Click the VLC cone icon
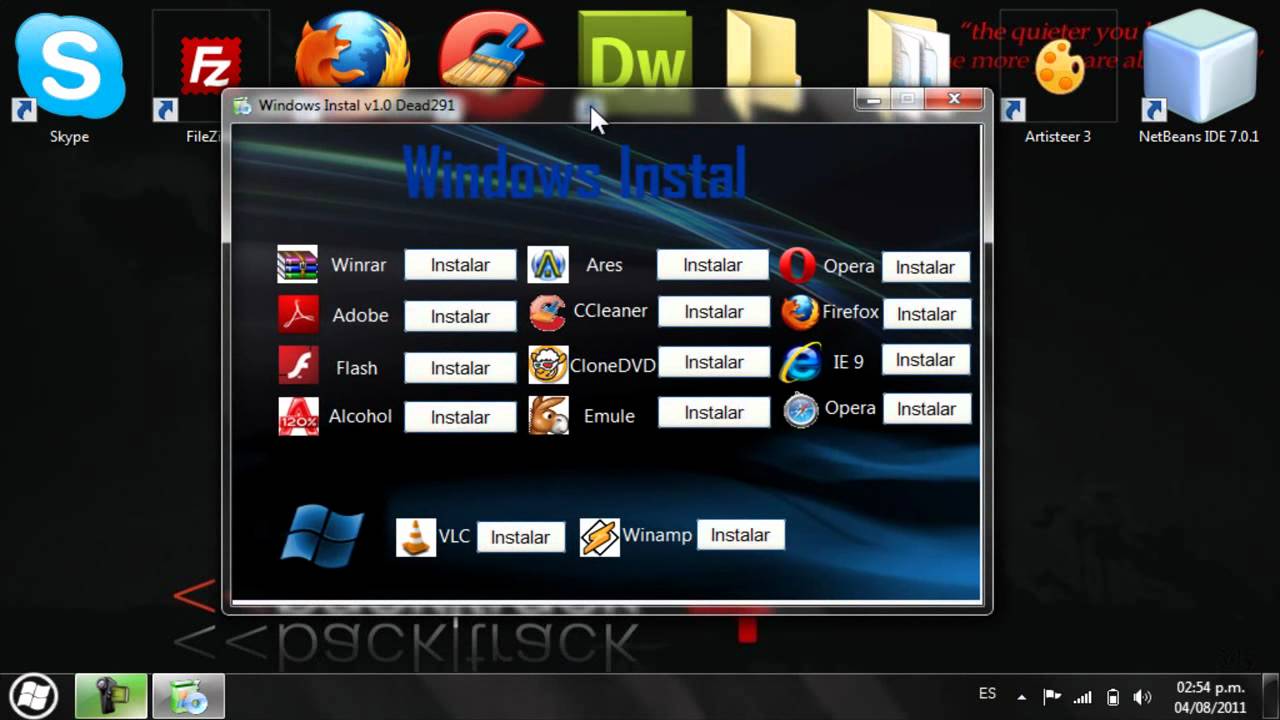Screen dimensions: 1280x720 point(416,537)
